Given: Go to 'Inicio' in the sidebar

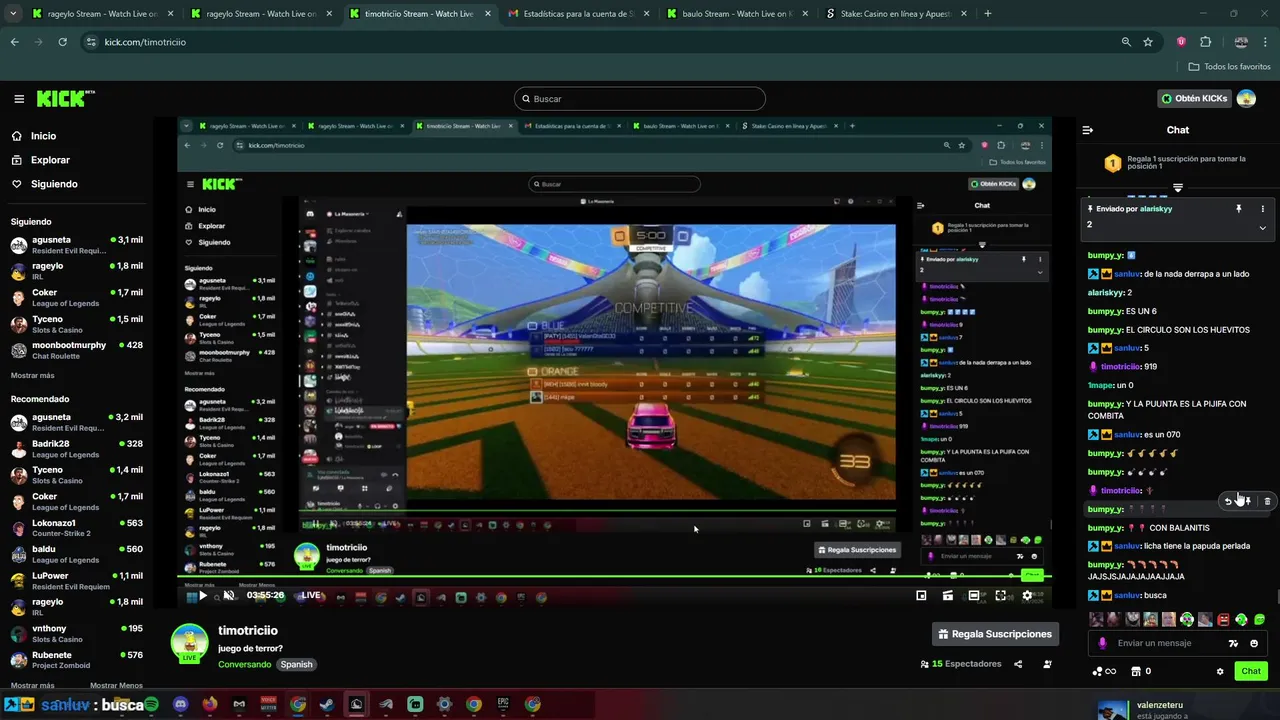Looking at the screenshot, I should [x=43, y=136].
